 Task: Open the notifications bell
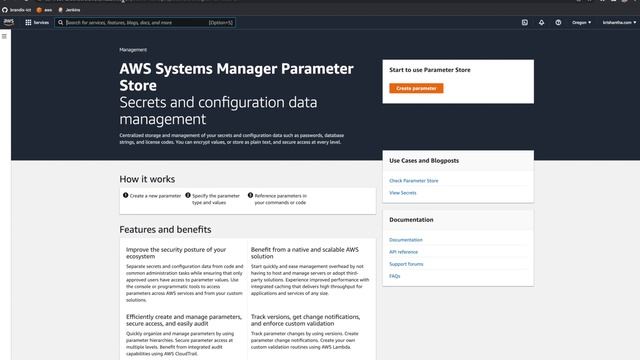tap(541, 22)
